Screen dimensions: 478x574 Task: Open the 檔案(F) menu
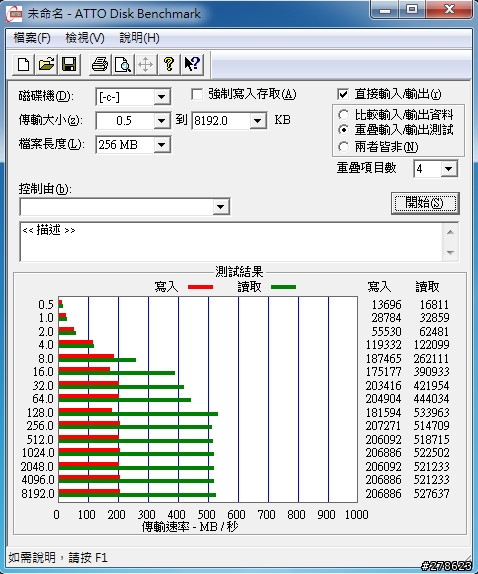pos(32,38)
